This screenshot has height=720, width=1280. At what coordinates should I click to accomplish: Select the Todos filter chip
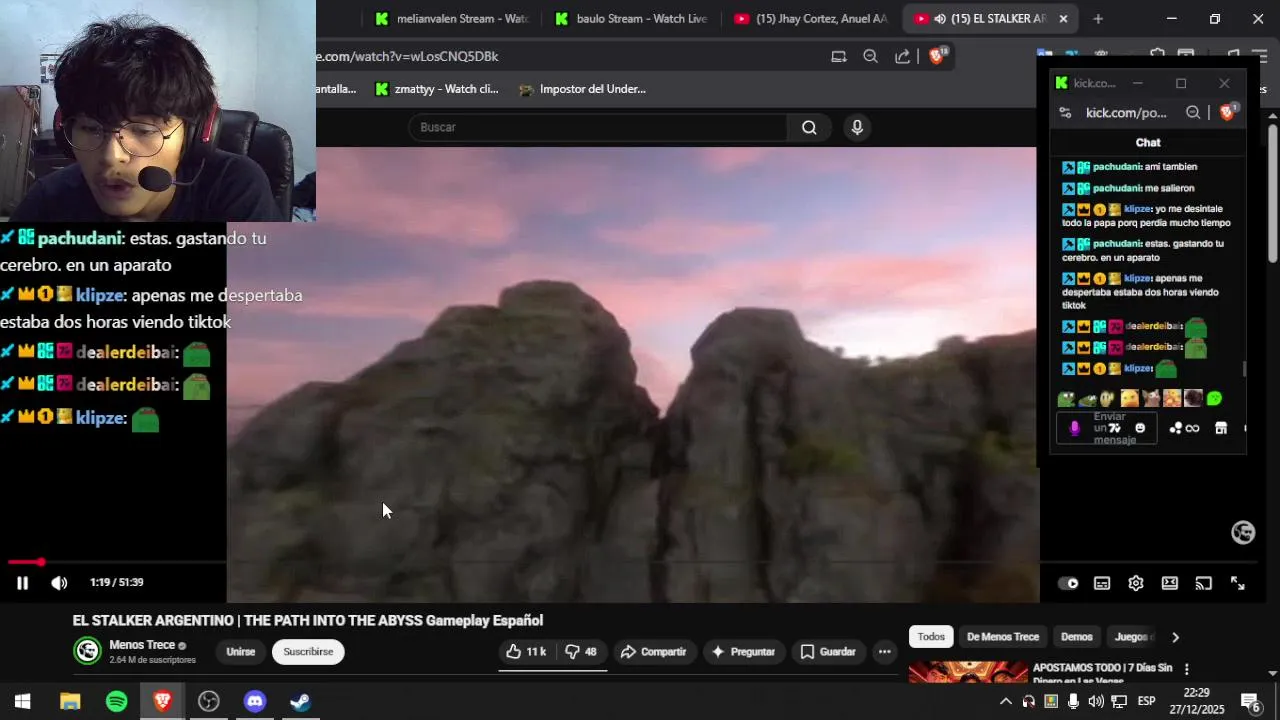pos(931,637)
